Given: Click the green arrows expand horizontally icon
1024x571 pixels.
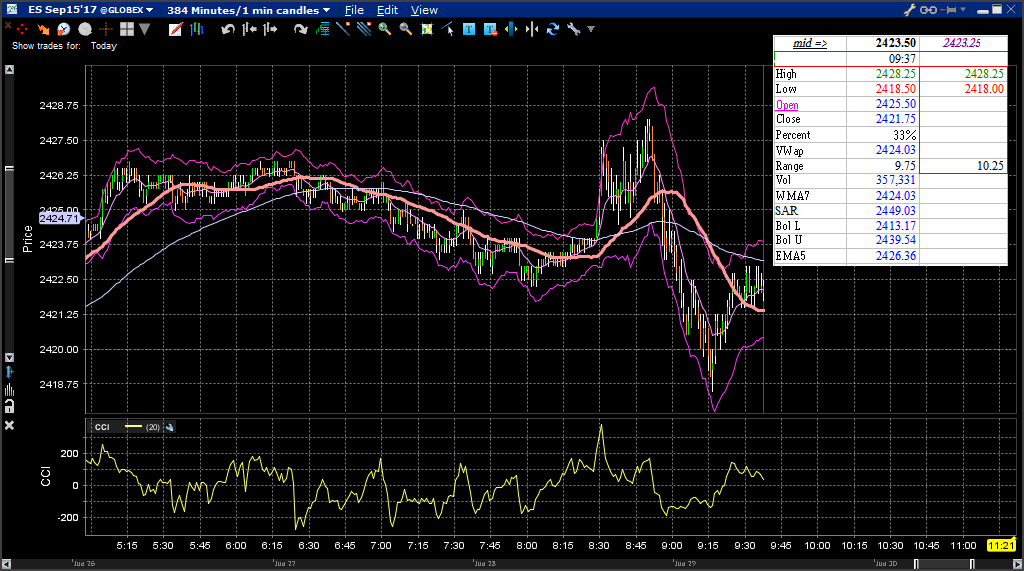Looking at the screenshot, I should tap(511, 29).
